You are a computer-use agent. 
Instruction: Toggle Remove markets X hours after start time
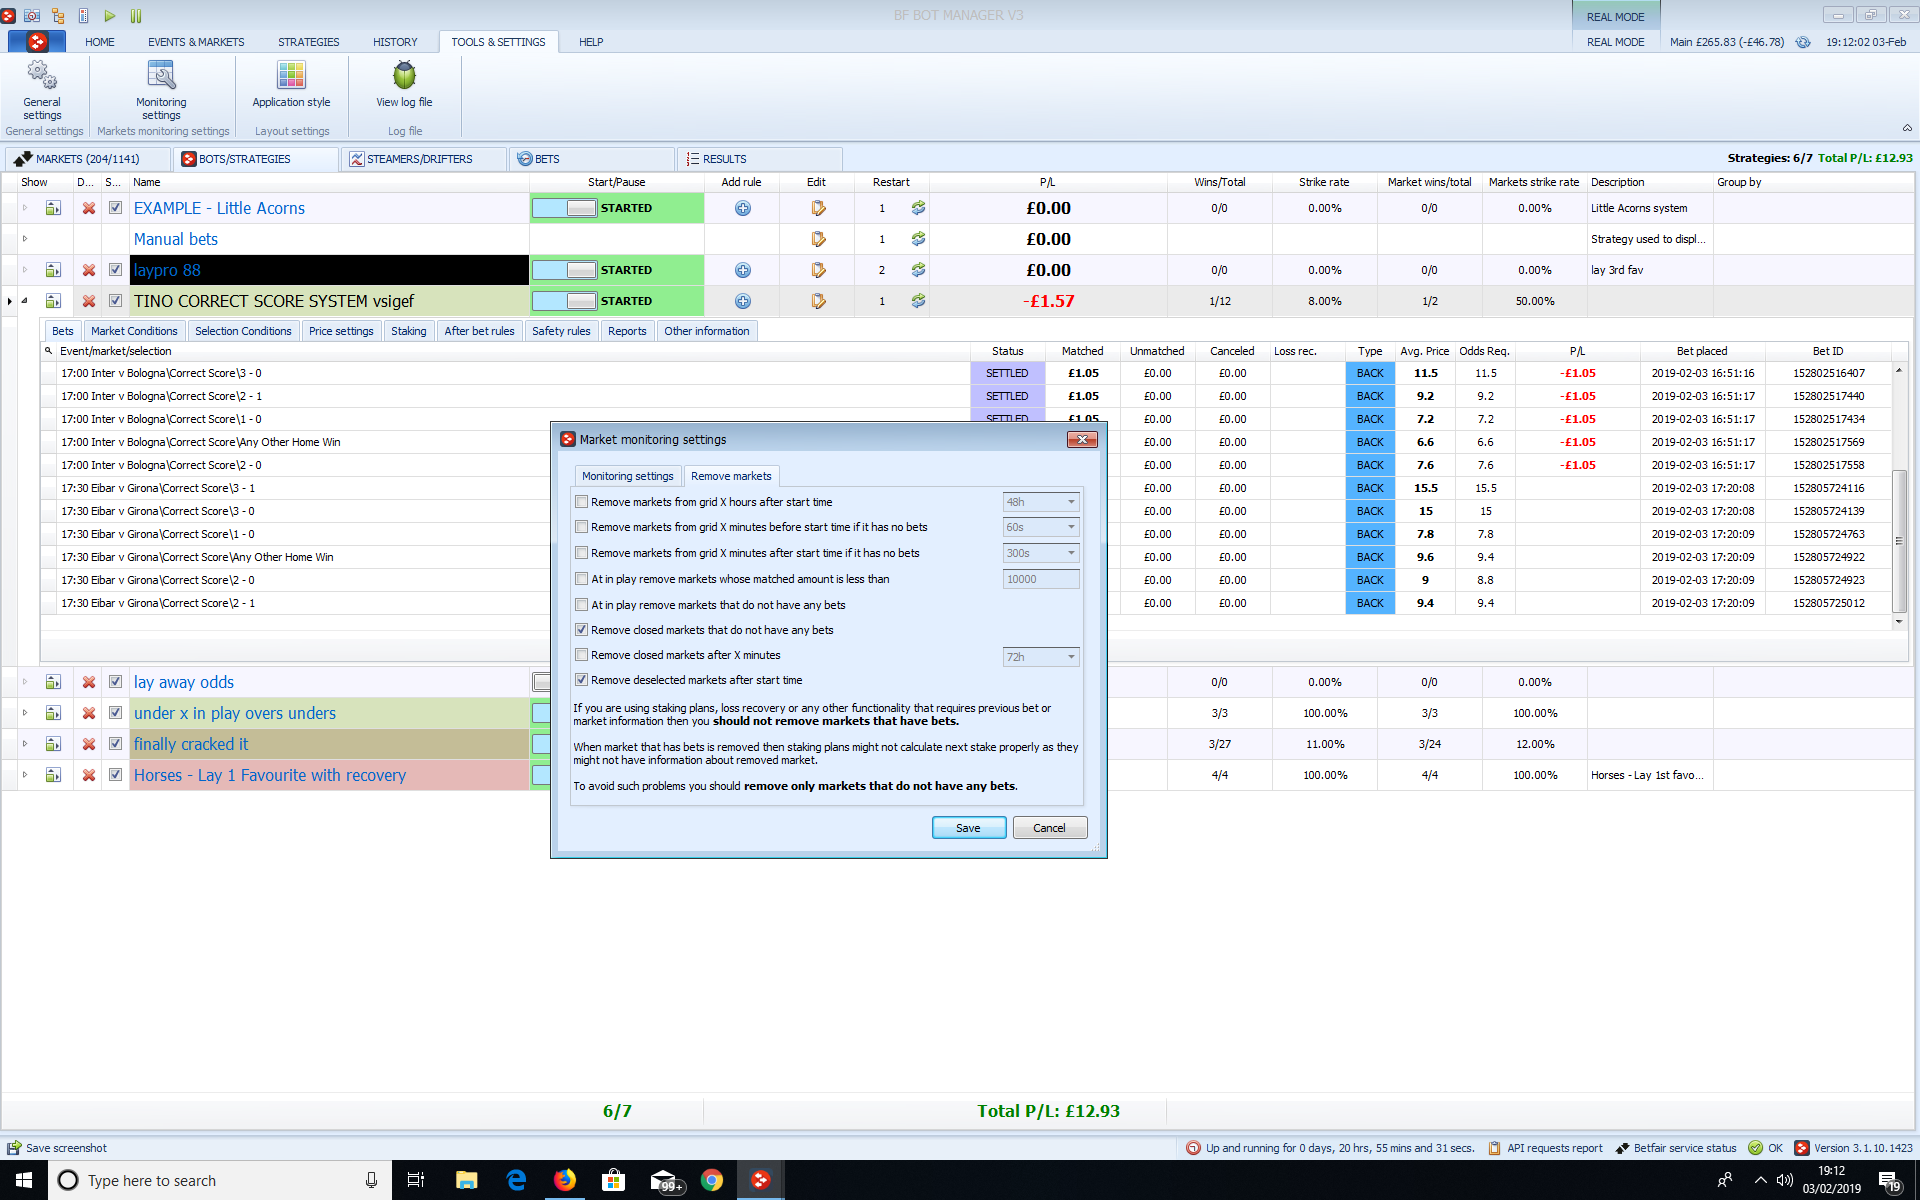click(581, 502)
